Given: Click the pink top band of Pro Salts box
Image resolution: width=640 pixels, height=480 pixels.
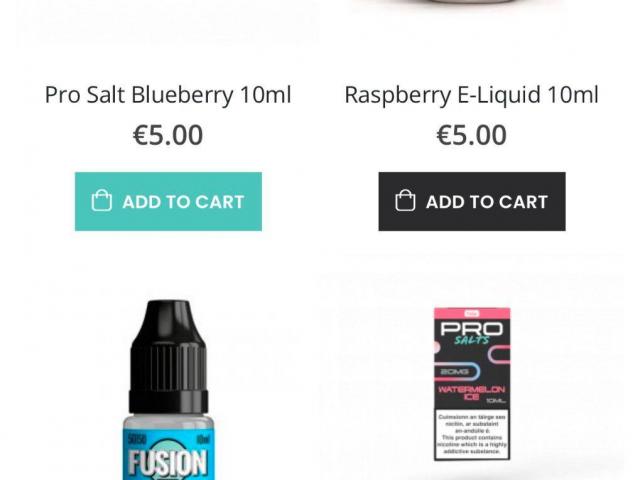Looking at the screenshot, I should (472, 313).
